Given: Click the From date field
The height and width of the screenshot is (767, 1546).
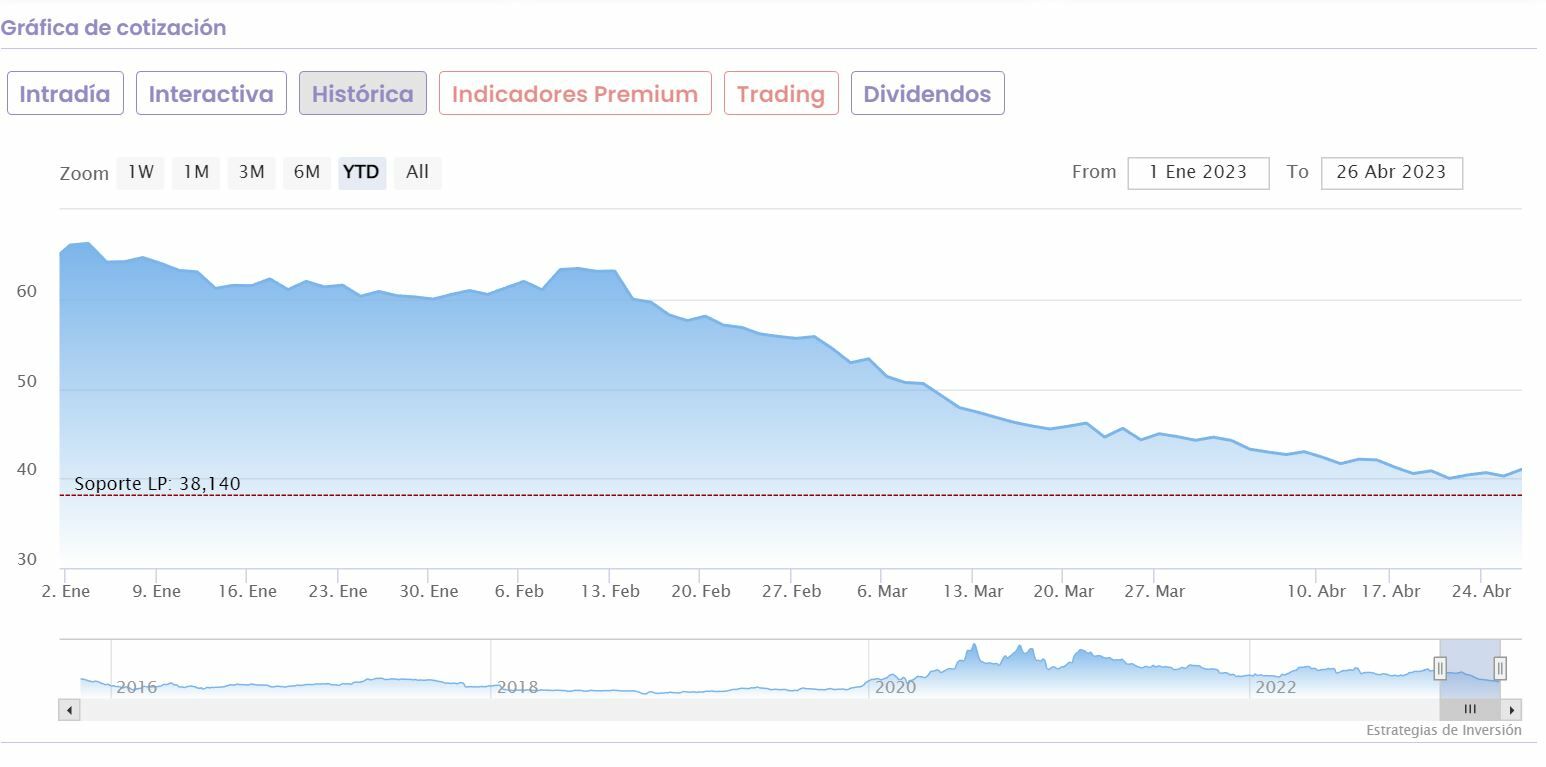Looking at the screenshot, I should (1198, 172).
